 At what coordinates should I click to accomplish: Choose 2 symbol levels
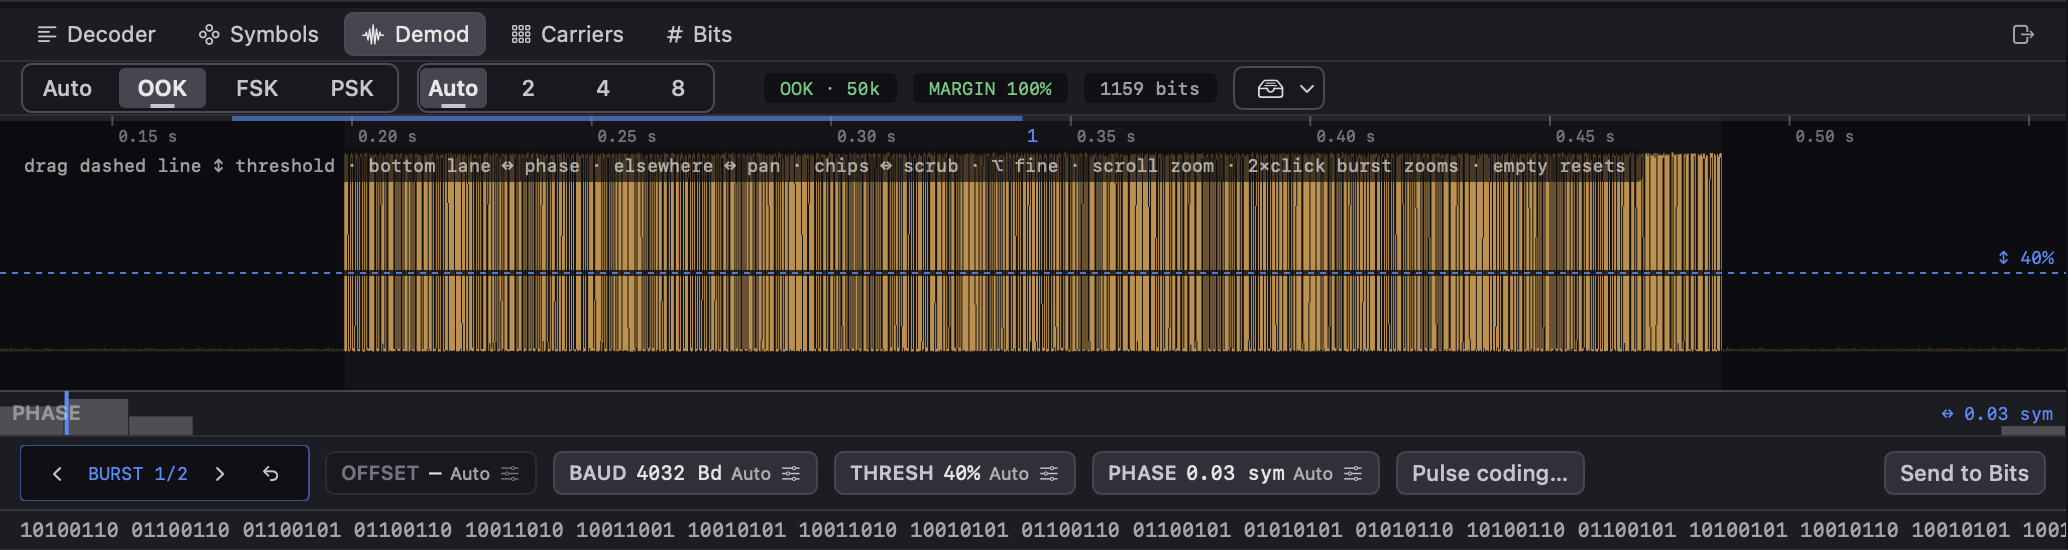point(528,88)
